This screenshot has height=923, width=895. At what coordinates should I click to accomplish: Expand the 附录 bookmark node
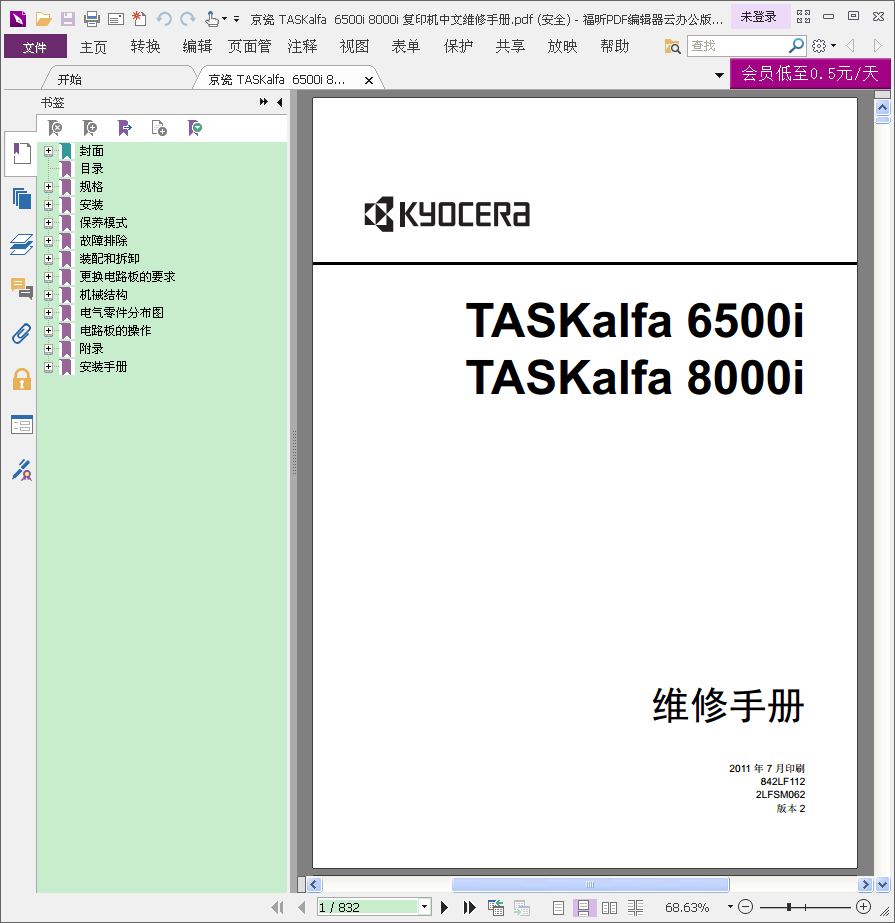[48, 348]
